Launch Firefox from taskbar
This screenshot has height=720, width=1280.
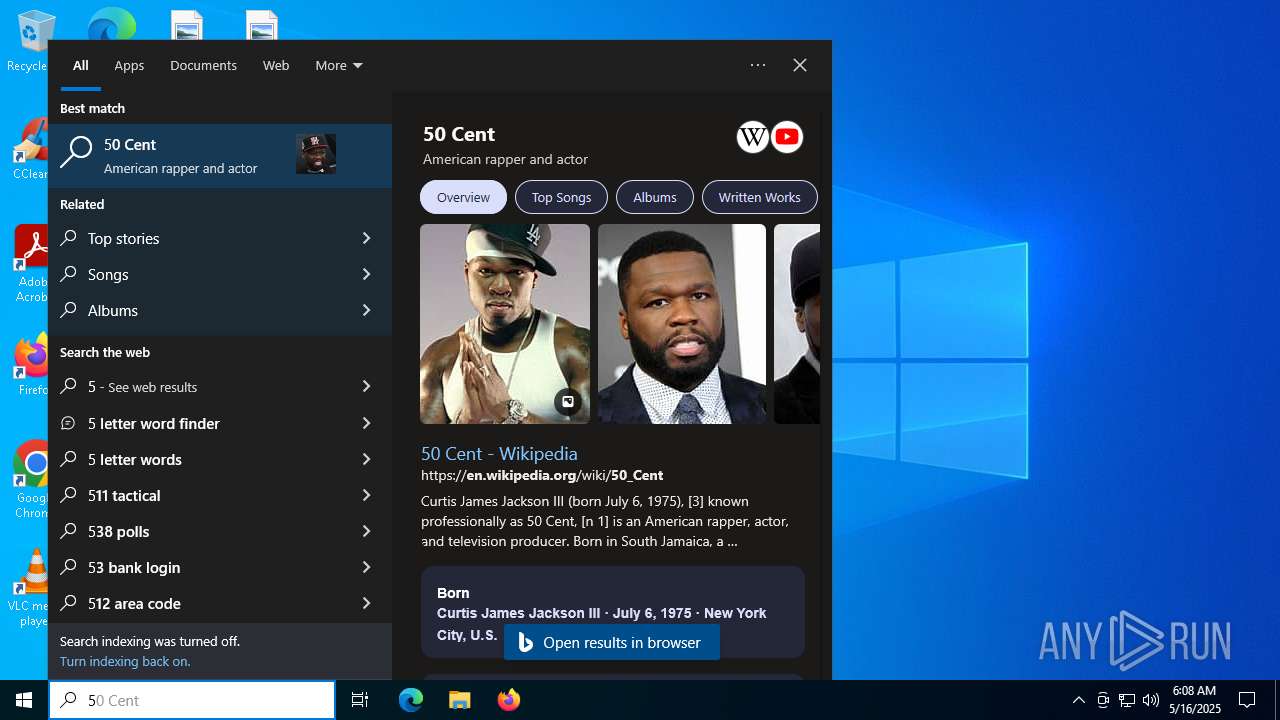click(x=508, y=700)
